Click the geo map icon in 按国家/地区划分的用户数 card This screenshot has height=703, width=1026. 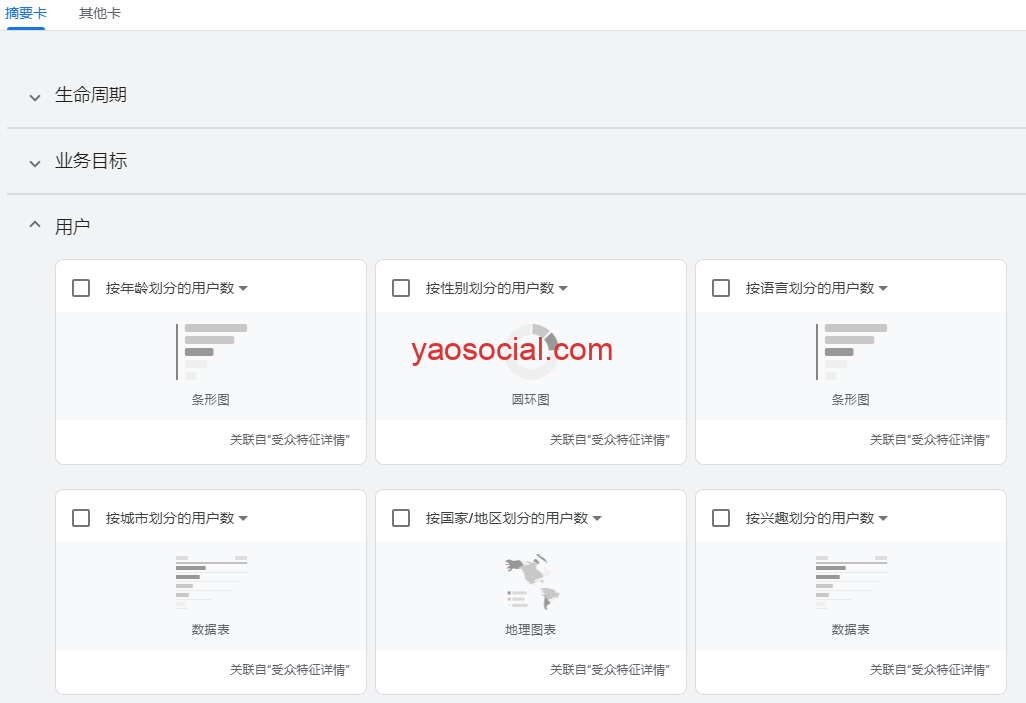531,582
